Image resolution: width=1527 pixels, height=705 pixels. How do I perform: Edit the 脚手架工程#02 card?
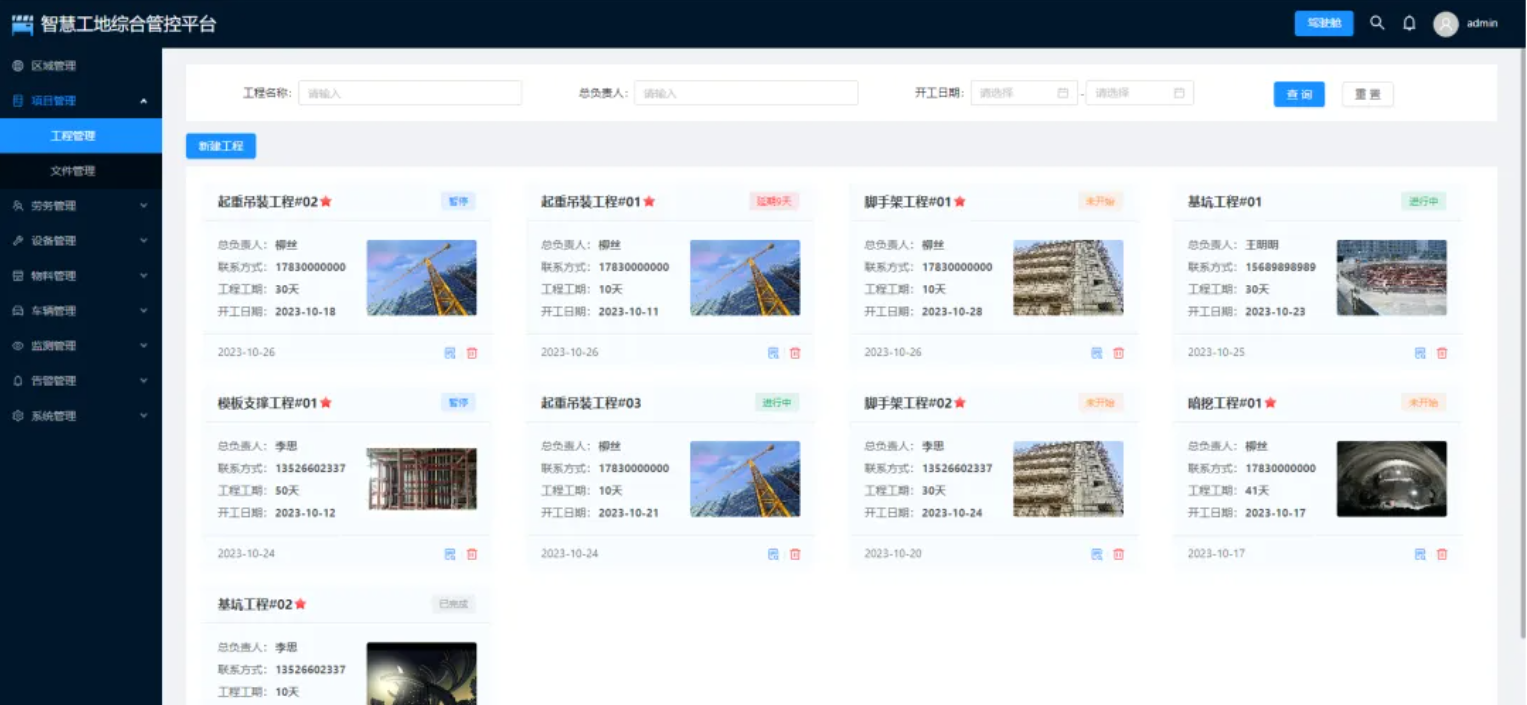click(x=1096, y=554)
